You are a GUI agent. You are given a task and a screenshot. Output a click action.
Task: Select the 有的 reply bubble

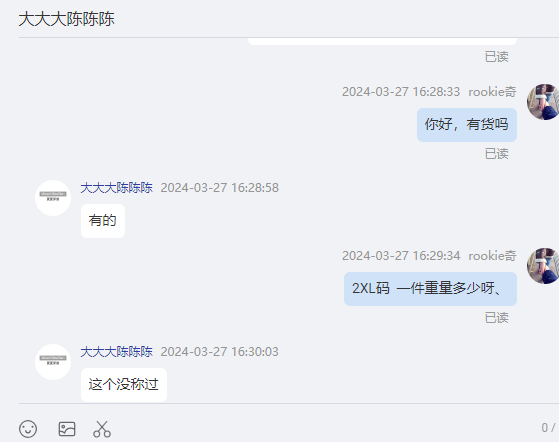(103, 221)
